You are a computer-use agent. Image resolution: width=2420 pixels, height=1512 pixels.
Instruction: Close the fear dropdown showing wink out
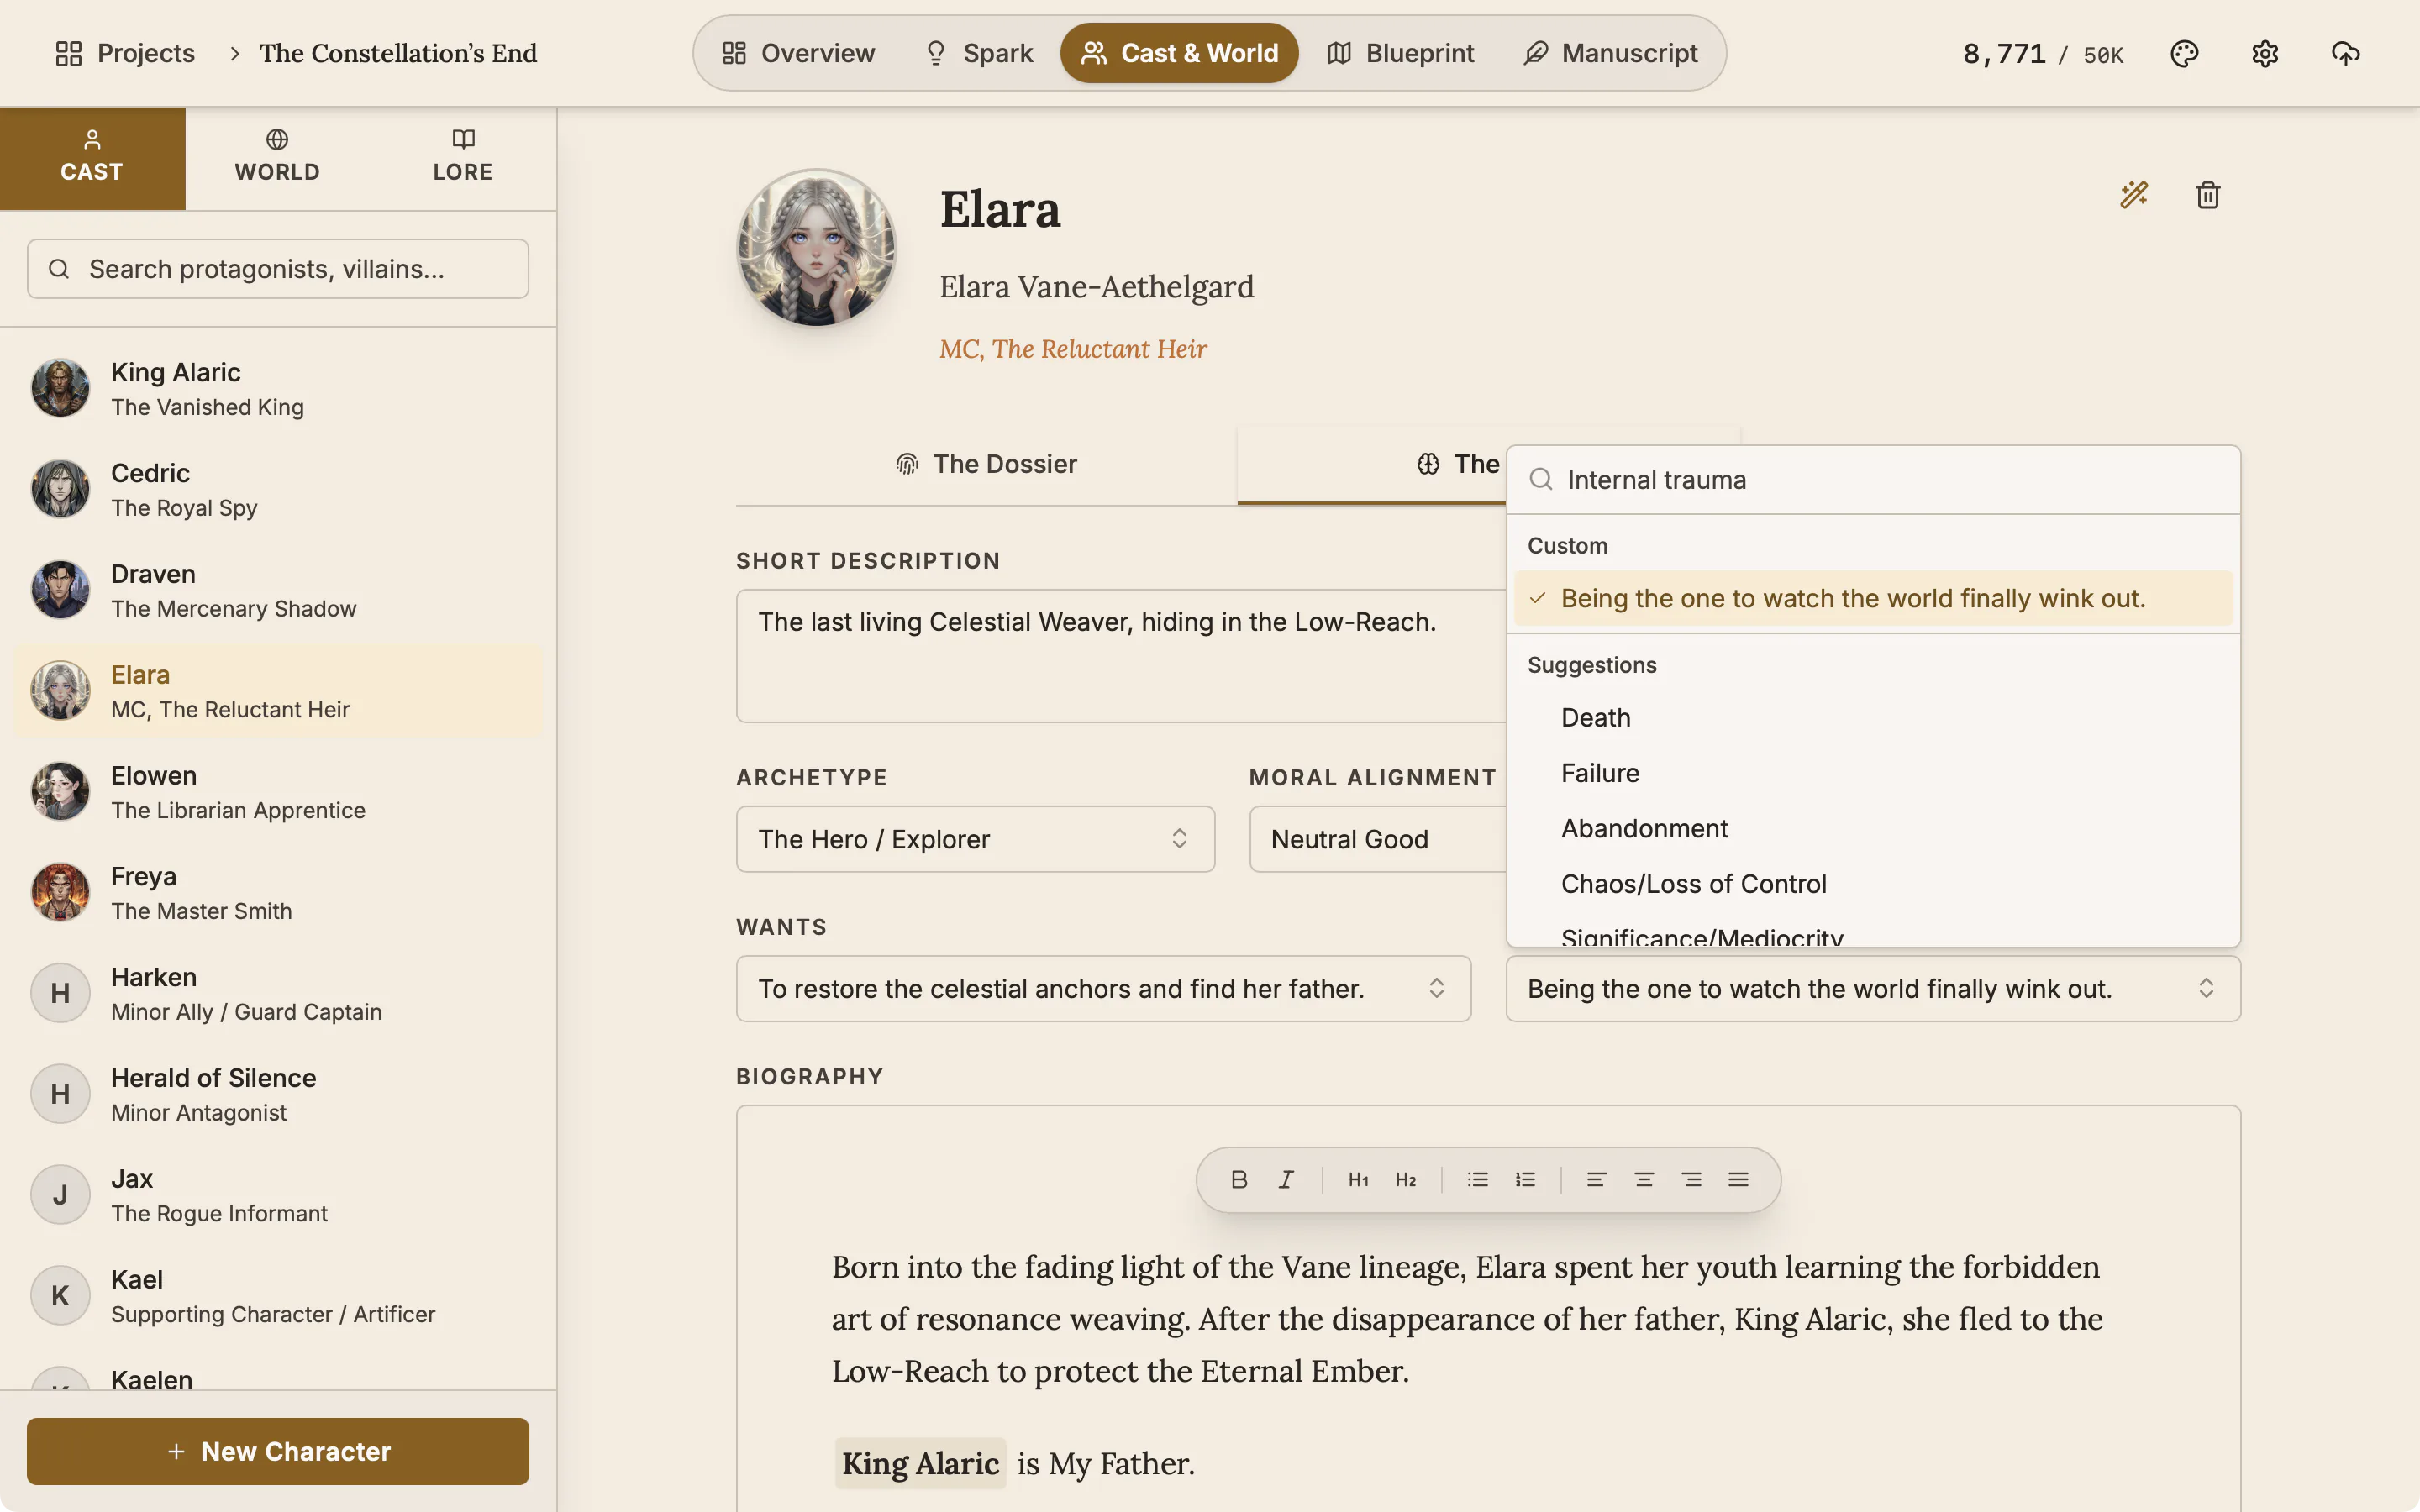click(1873, 988)
